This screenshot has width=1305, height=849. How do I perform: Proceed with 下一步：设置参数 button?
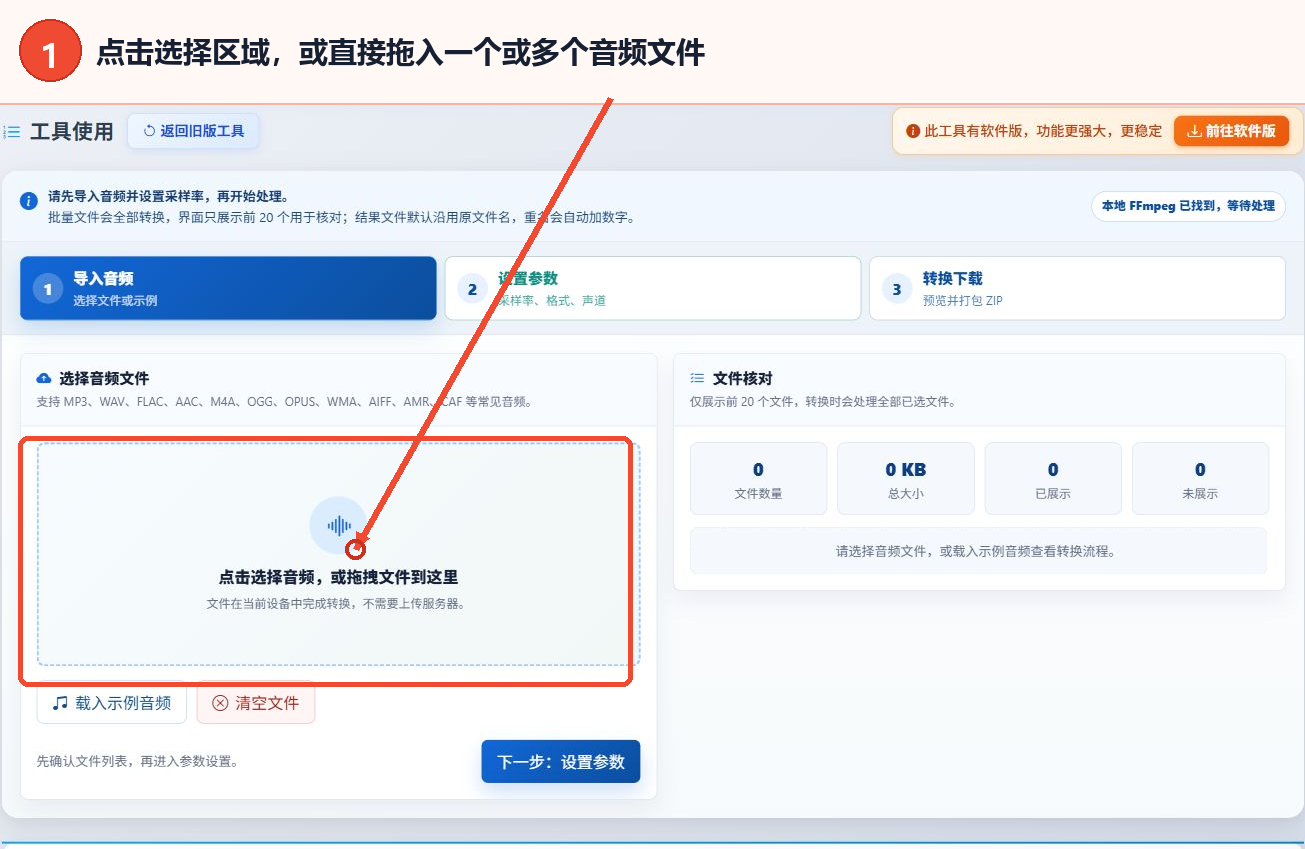coord(561,762)
